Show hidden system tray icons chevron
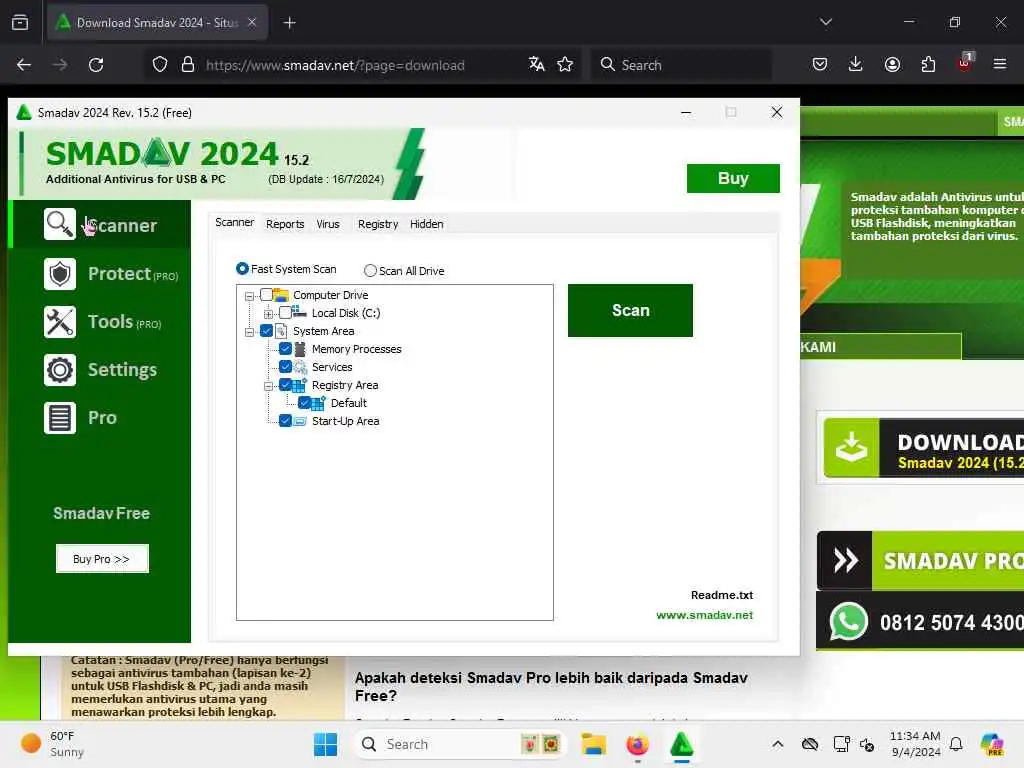Viewport: 1024px width, 768px height. pos(777,744)
